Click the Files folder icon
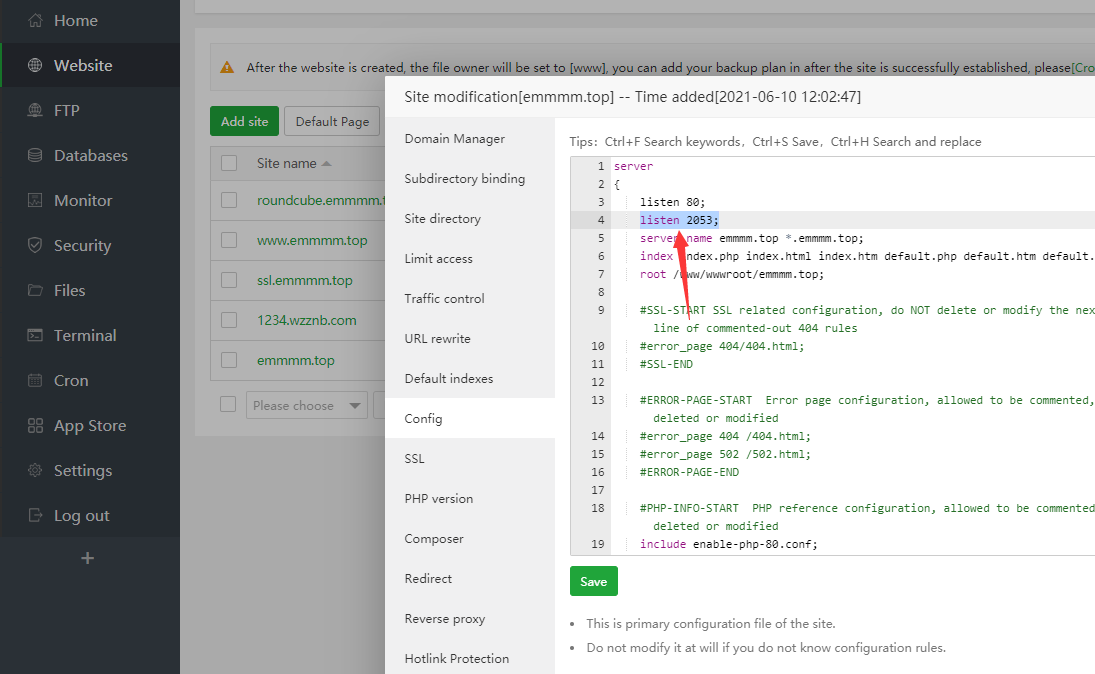This screenshot has height=674, width=1095. (35, 290)
